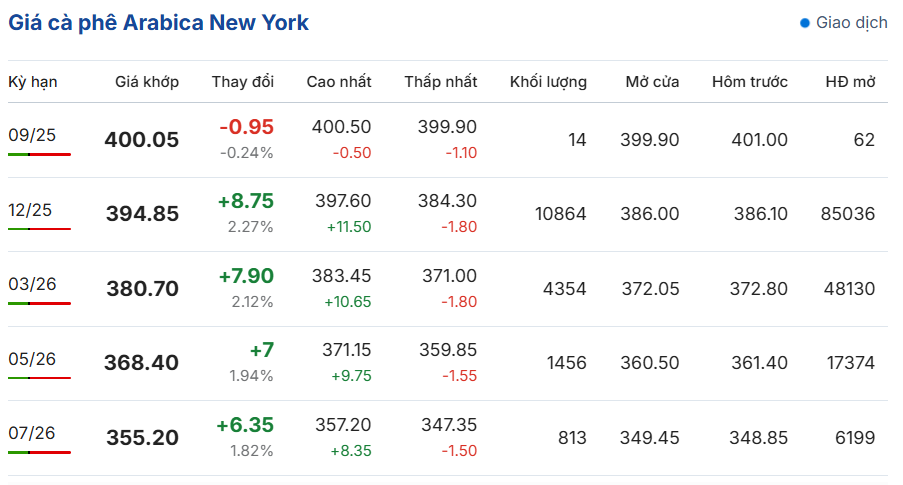Screen dimensions: 903x485
Task: Select the 05/26 contract term
Action: click(32, 359)
